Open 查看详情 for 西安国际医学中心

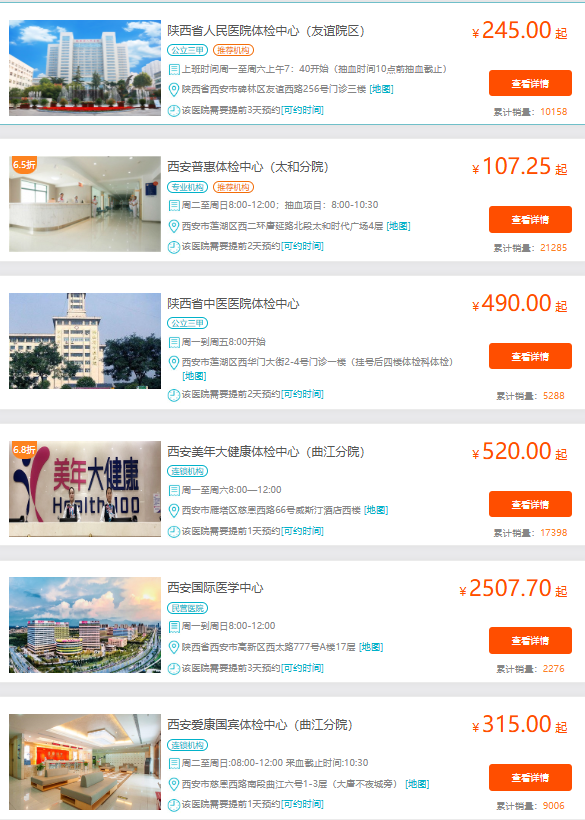[x=530, y=641]
